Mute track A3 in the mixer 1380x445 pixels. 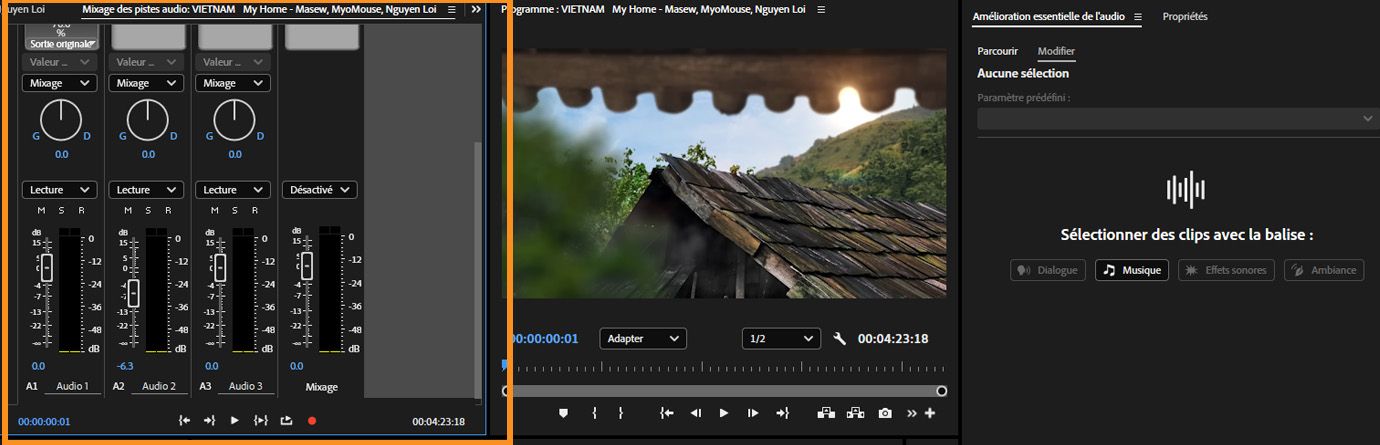pos(215,211)
